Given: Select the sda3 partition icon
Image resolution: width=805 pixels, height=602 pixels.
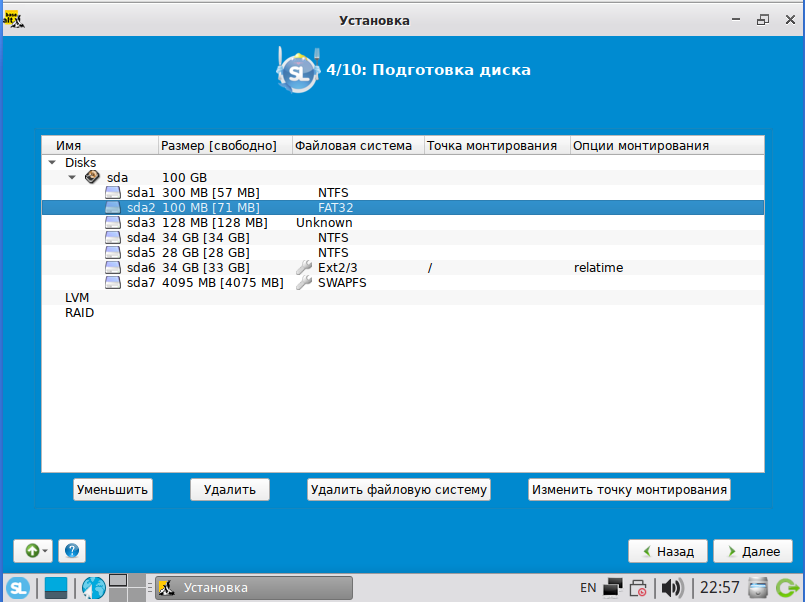Looking at the screenshot, I should tap(113, 223).
